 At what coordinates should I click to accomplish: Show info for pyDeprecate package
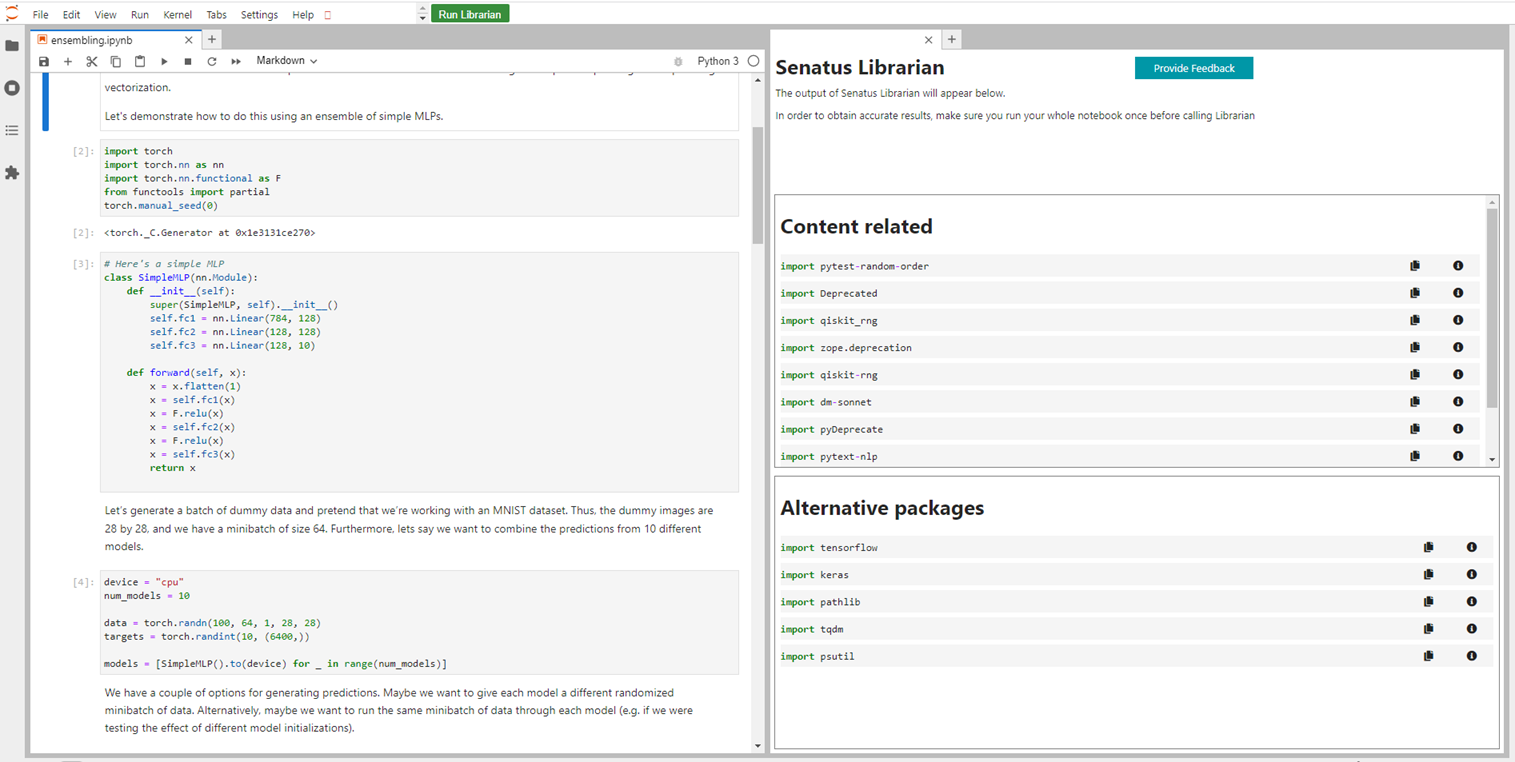click(x=1458, y=428)
